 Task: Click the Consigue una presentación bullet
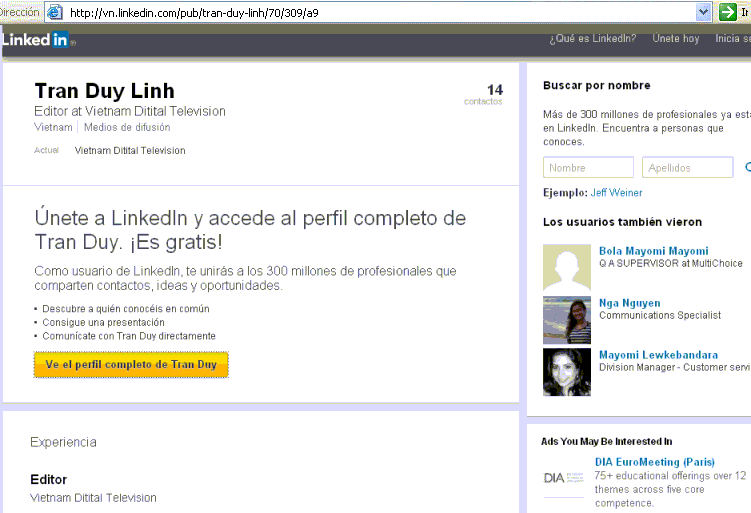click(x=103, y=322)
